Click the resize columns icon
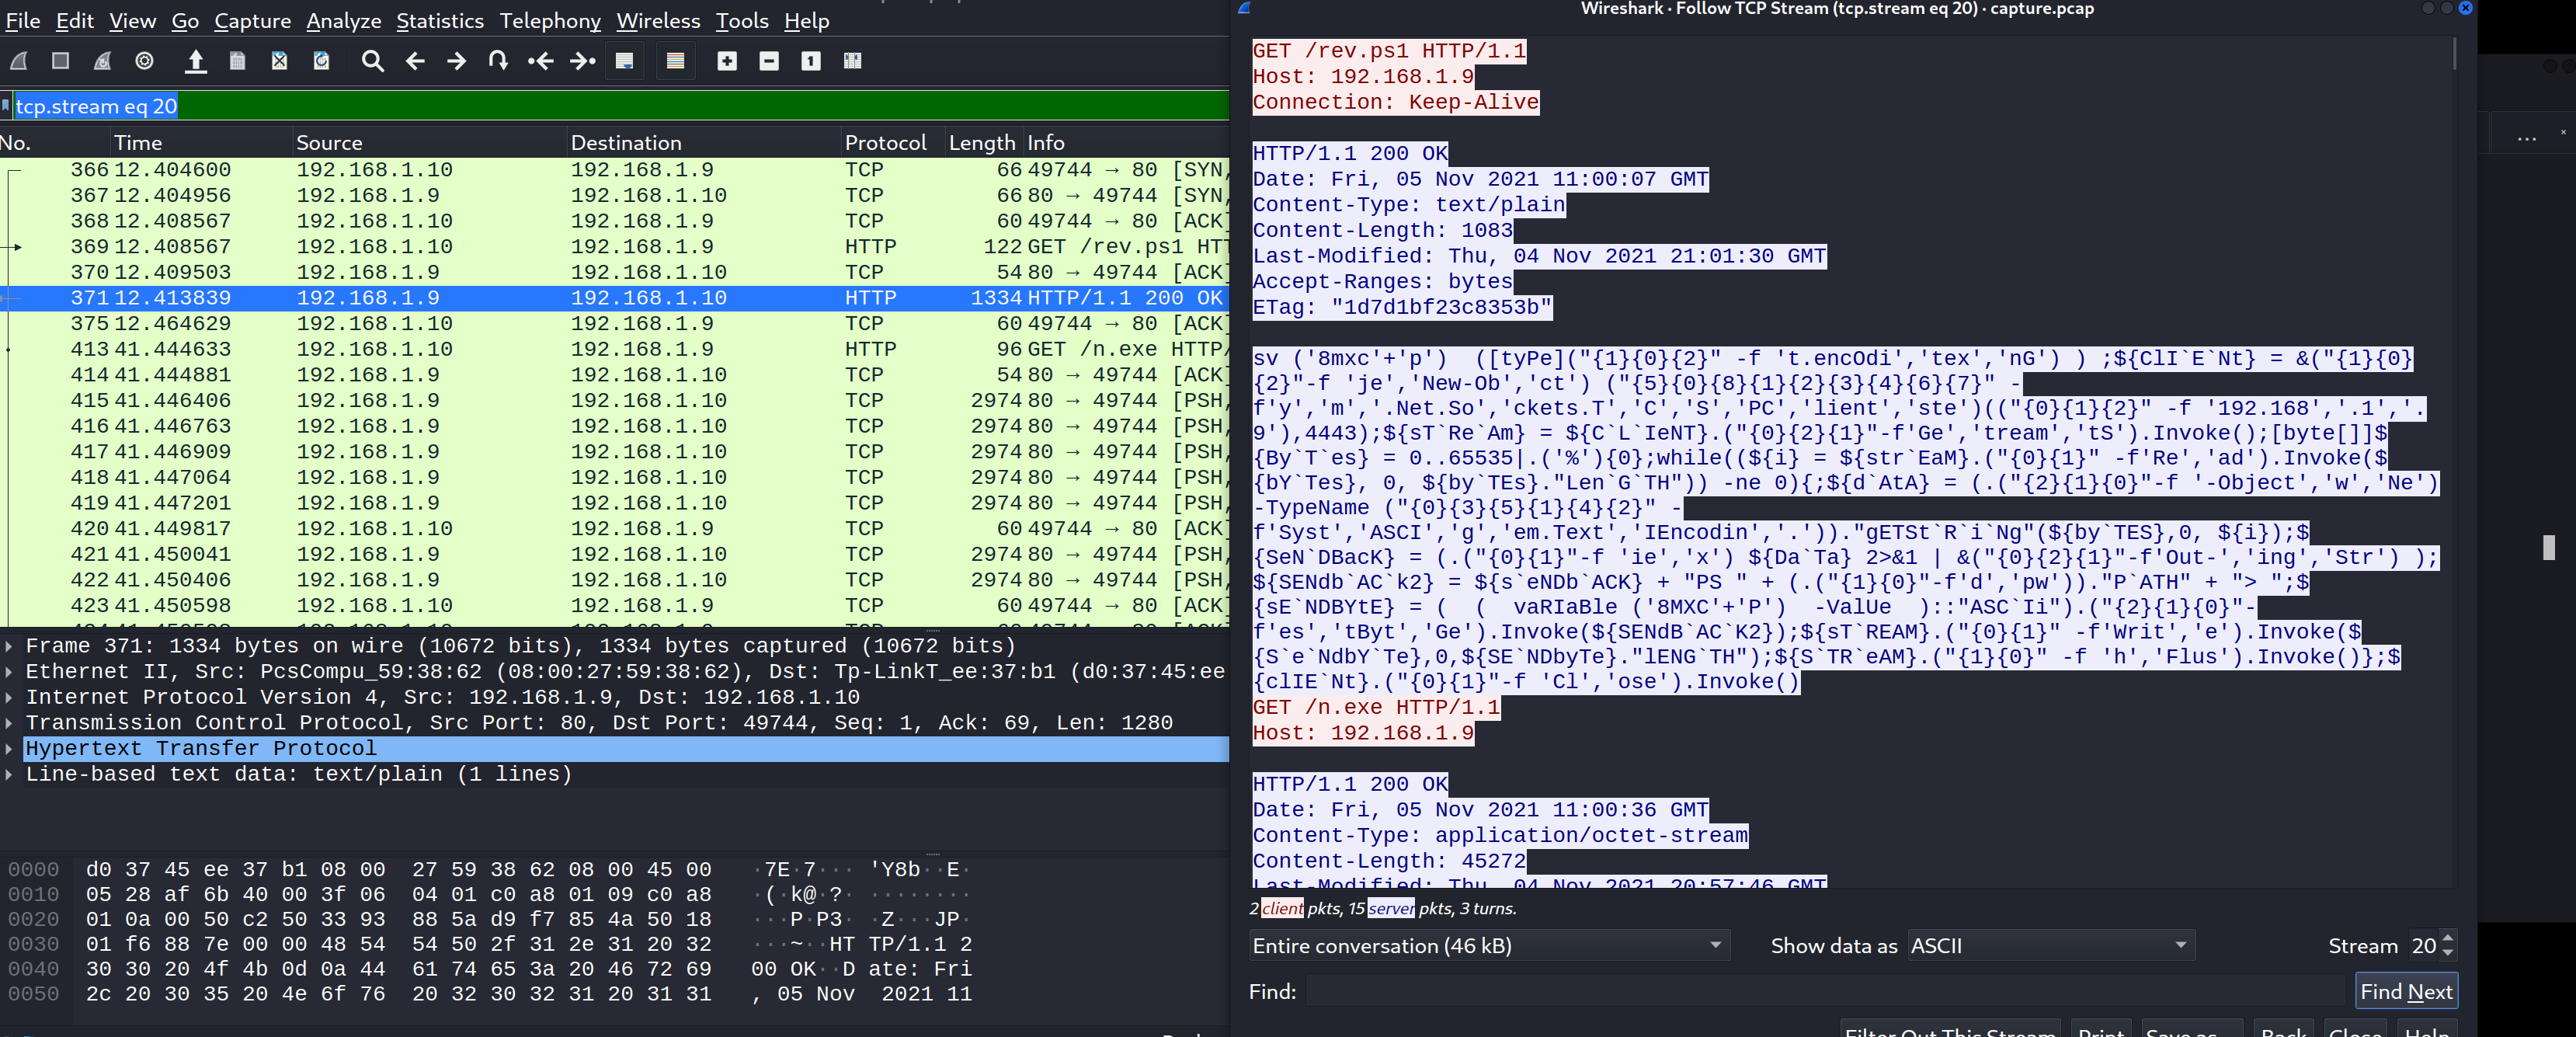This screenshot has height=1037, width=2576. click(x=852, y=61)
